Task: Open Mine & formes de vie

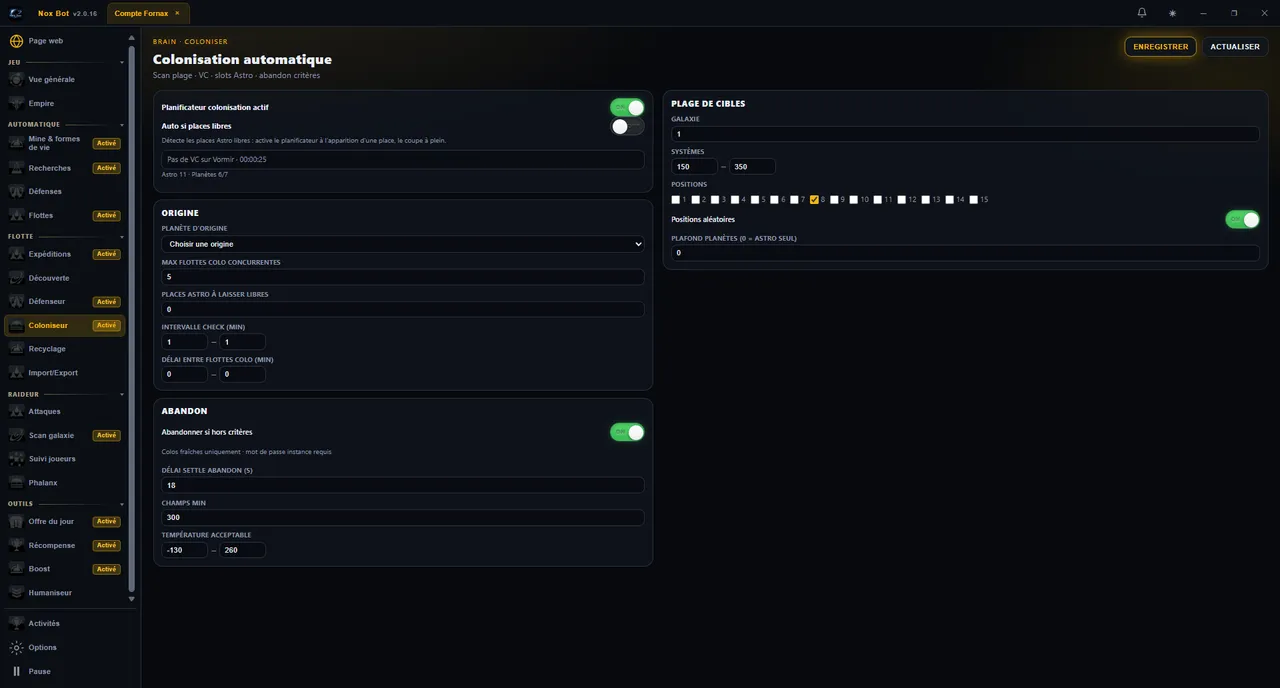Action: [x=65, y=143]
